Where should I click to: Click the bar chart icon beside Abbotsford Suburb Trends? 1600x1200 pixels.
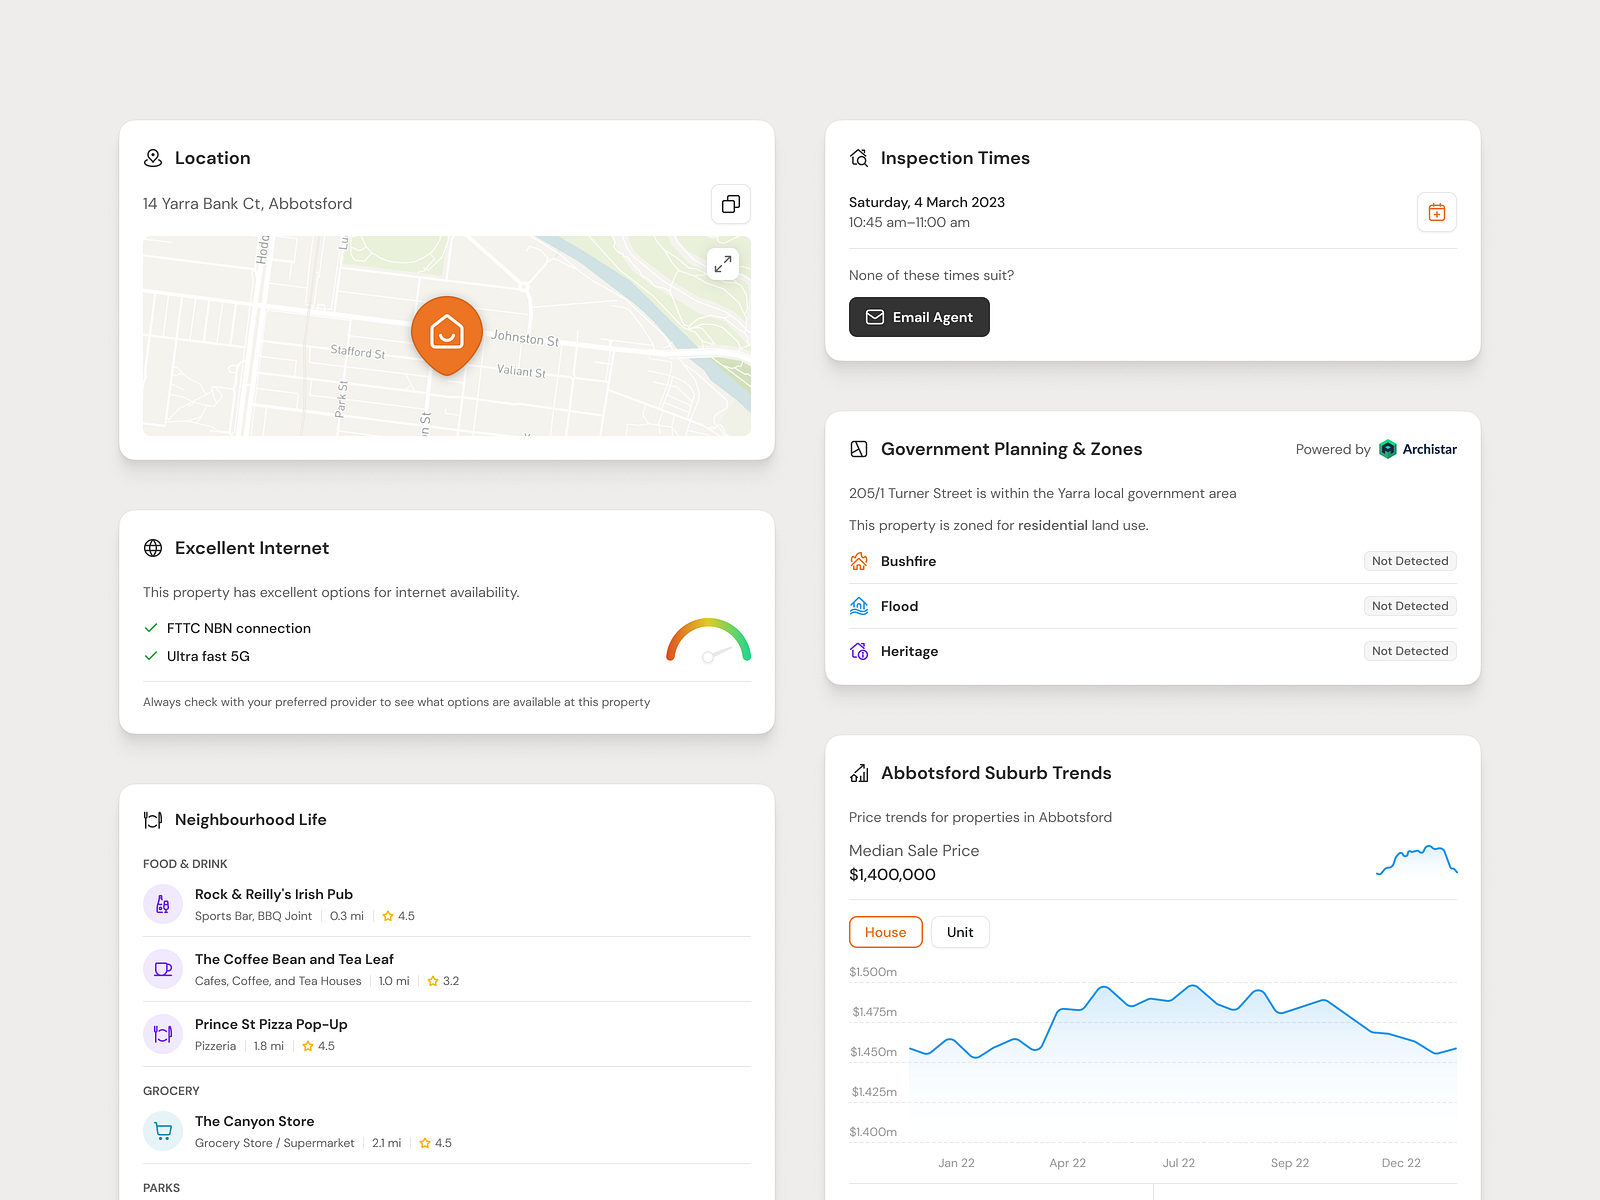click(858, 772)
